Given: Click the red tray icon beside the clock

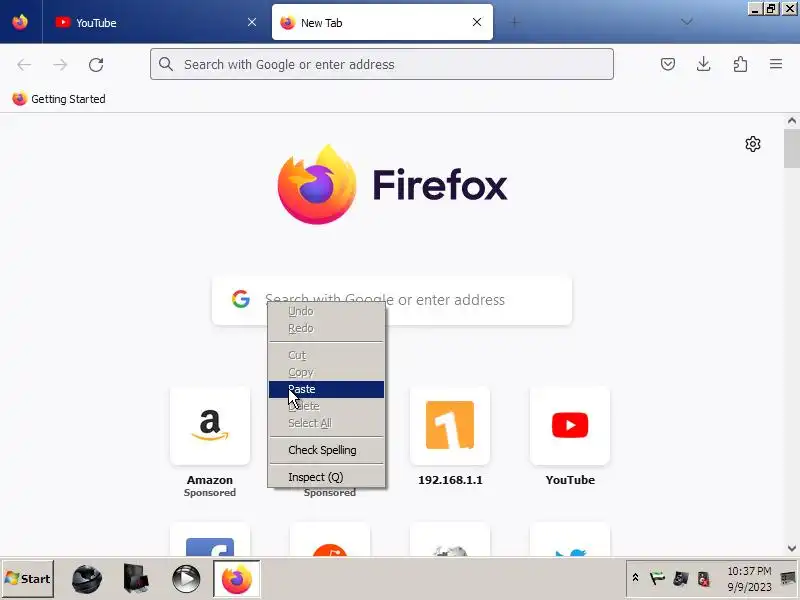Looking at the screenshot, I should (704, 579).
